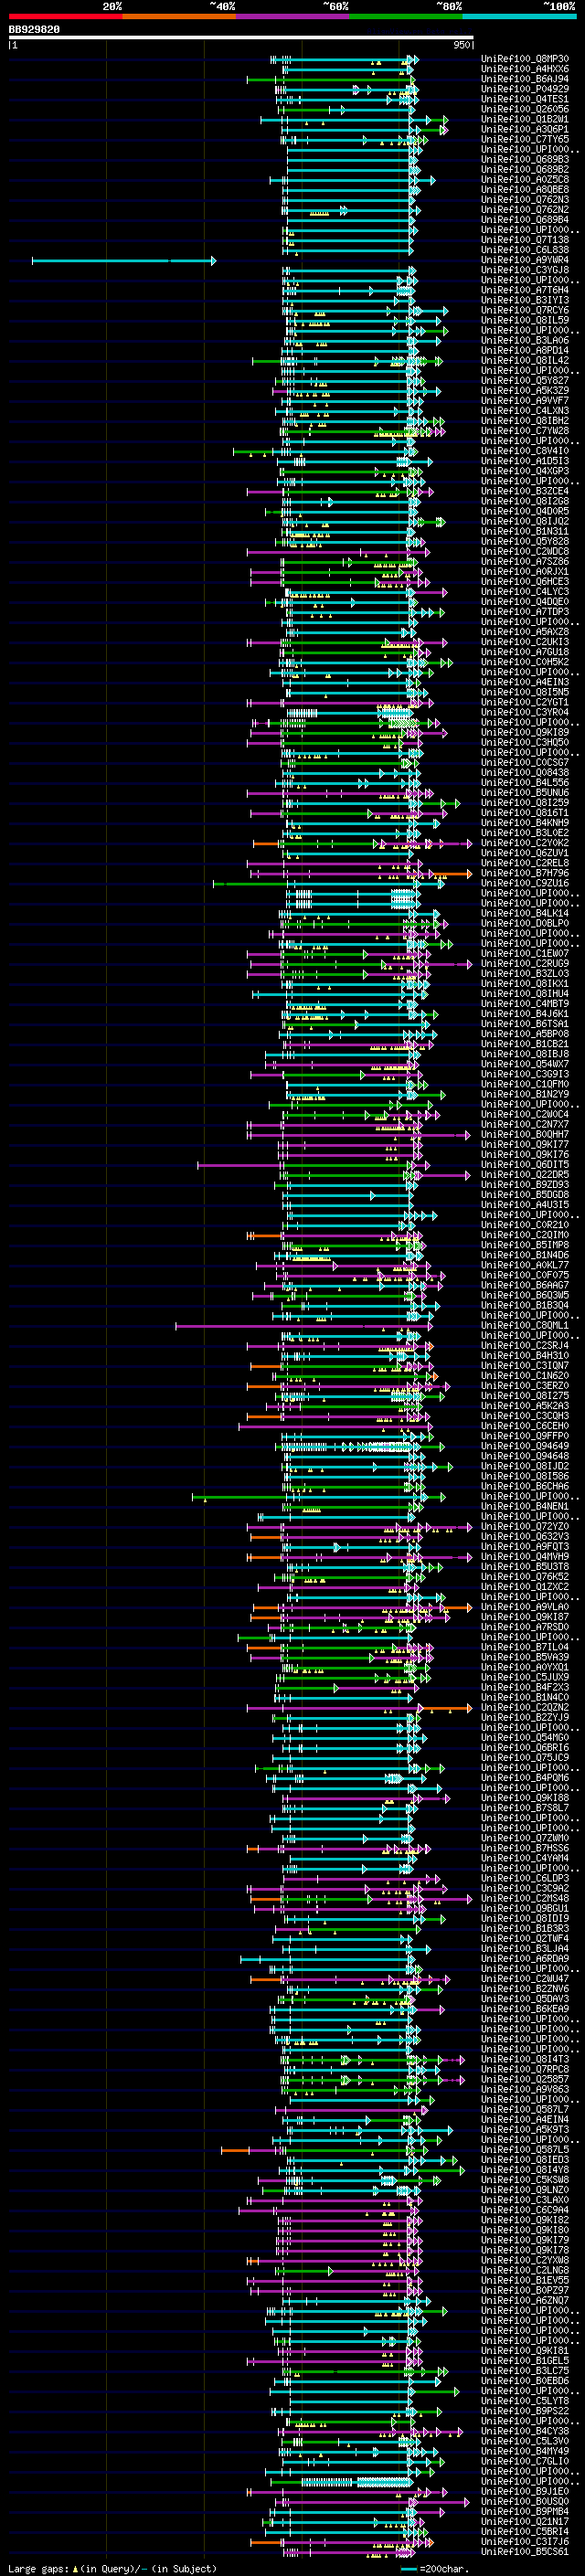Select row label UniRef100_C3YGJ8

click(x=525, y=270)
